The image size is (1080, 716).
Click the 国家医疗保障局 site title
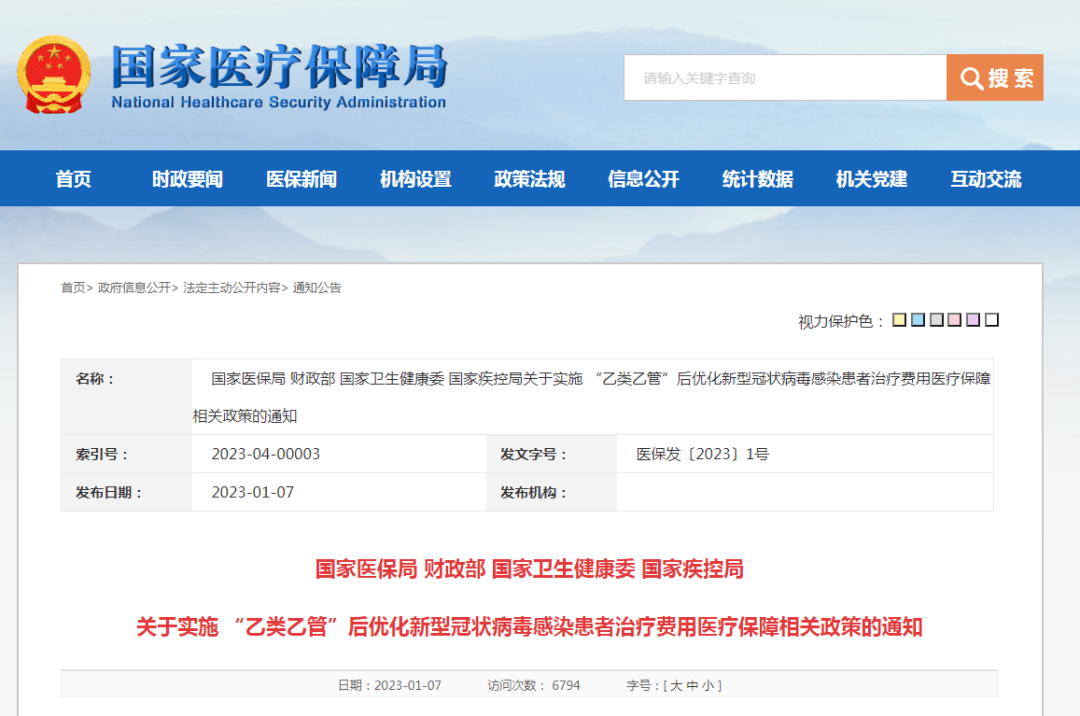click(x=280, y=67)
